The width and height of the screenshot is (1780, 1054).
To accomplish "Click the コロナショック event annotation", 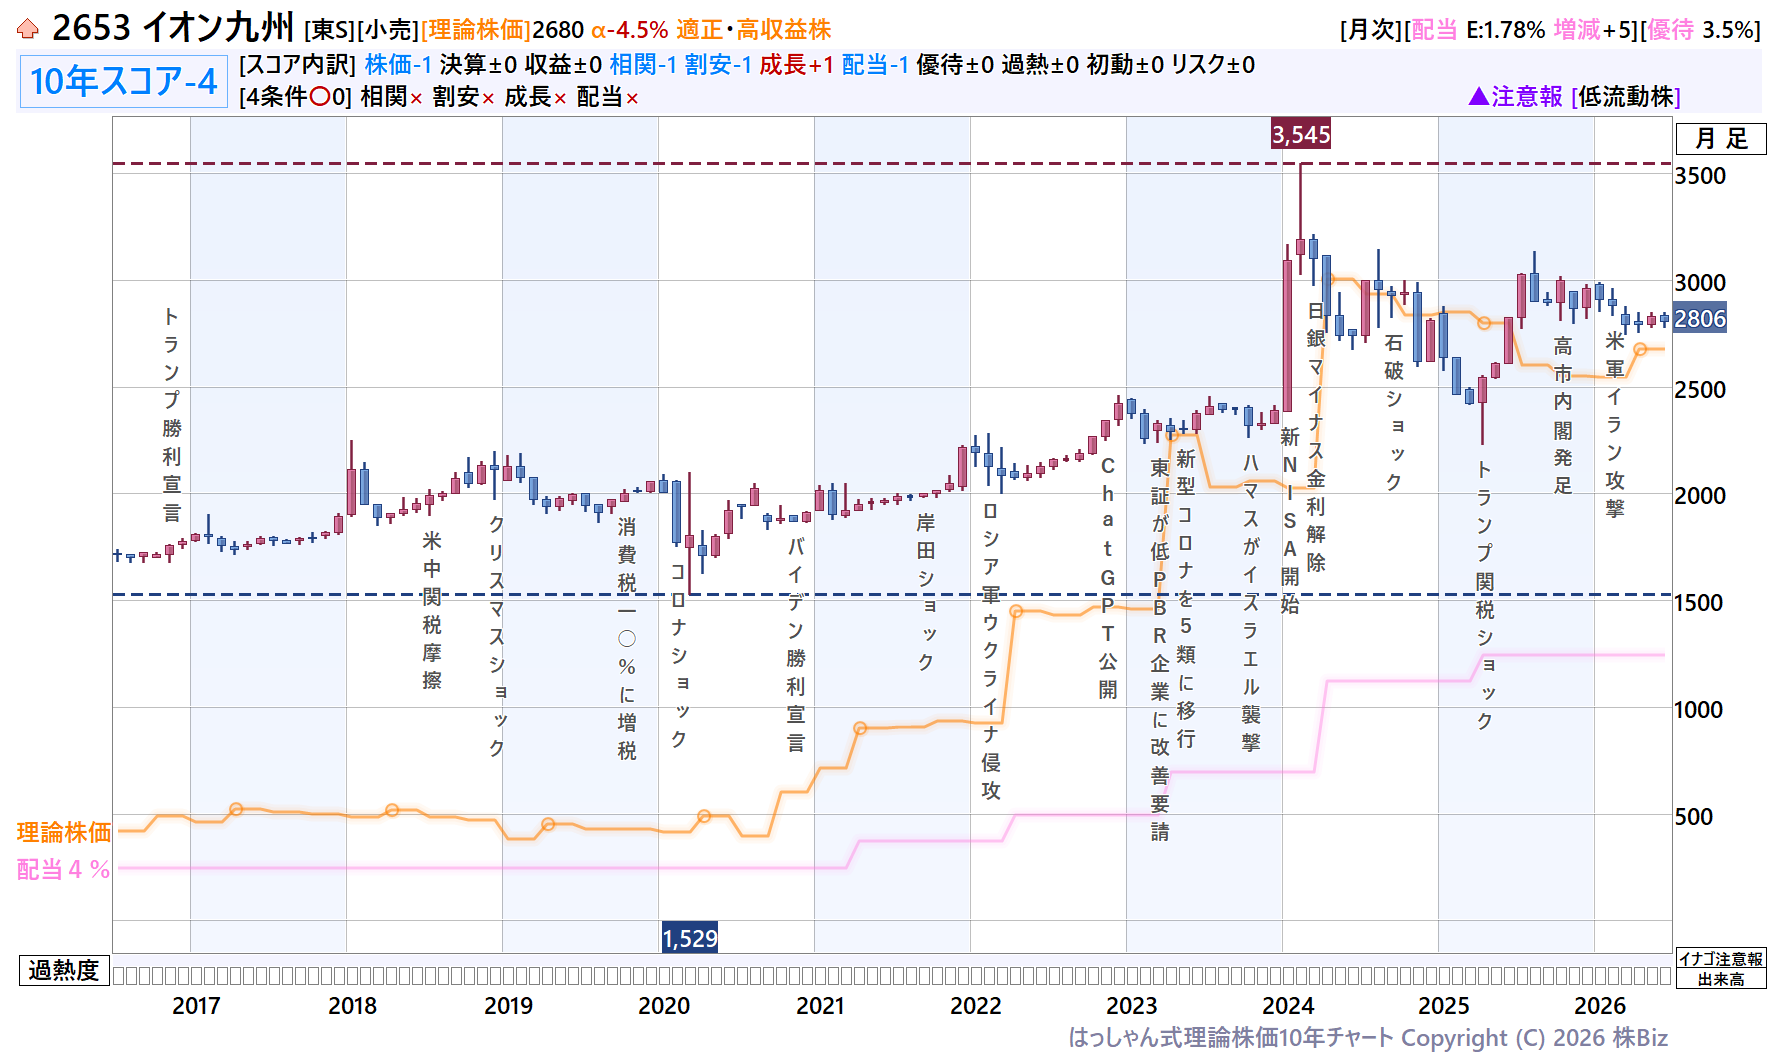I will pos(679,656).
